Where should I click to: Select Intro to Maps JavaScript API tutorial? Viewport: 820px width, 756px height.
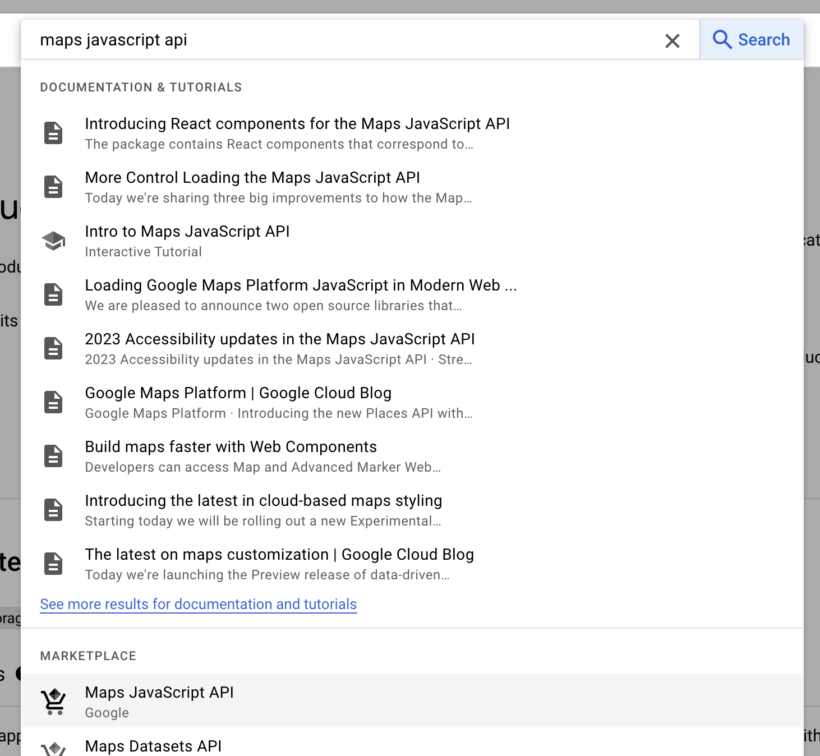tap(187, 232)
